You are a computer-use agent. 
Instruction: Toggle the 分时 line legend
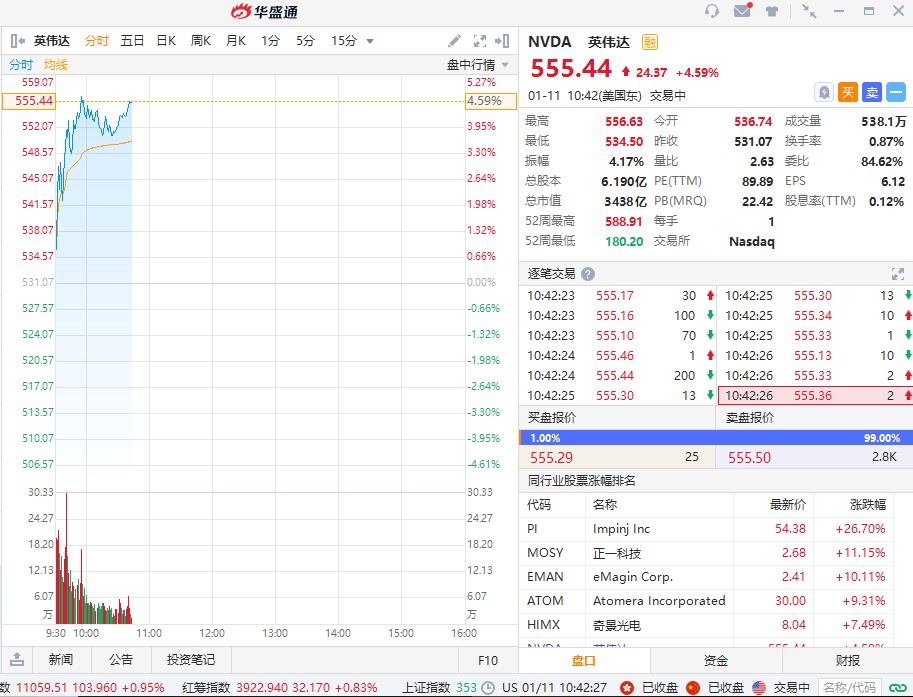pyautogui.click(x=21, y=64)
